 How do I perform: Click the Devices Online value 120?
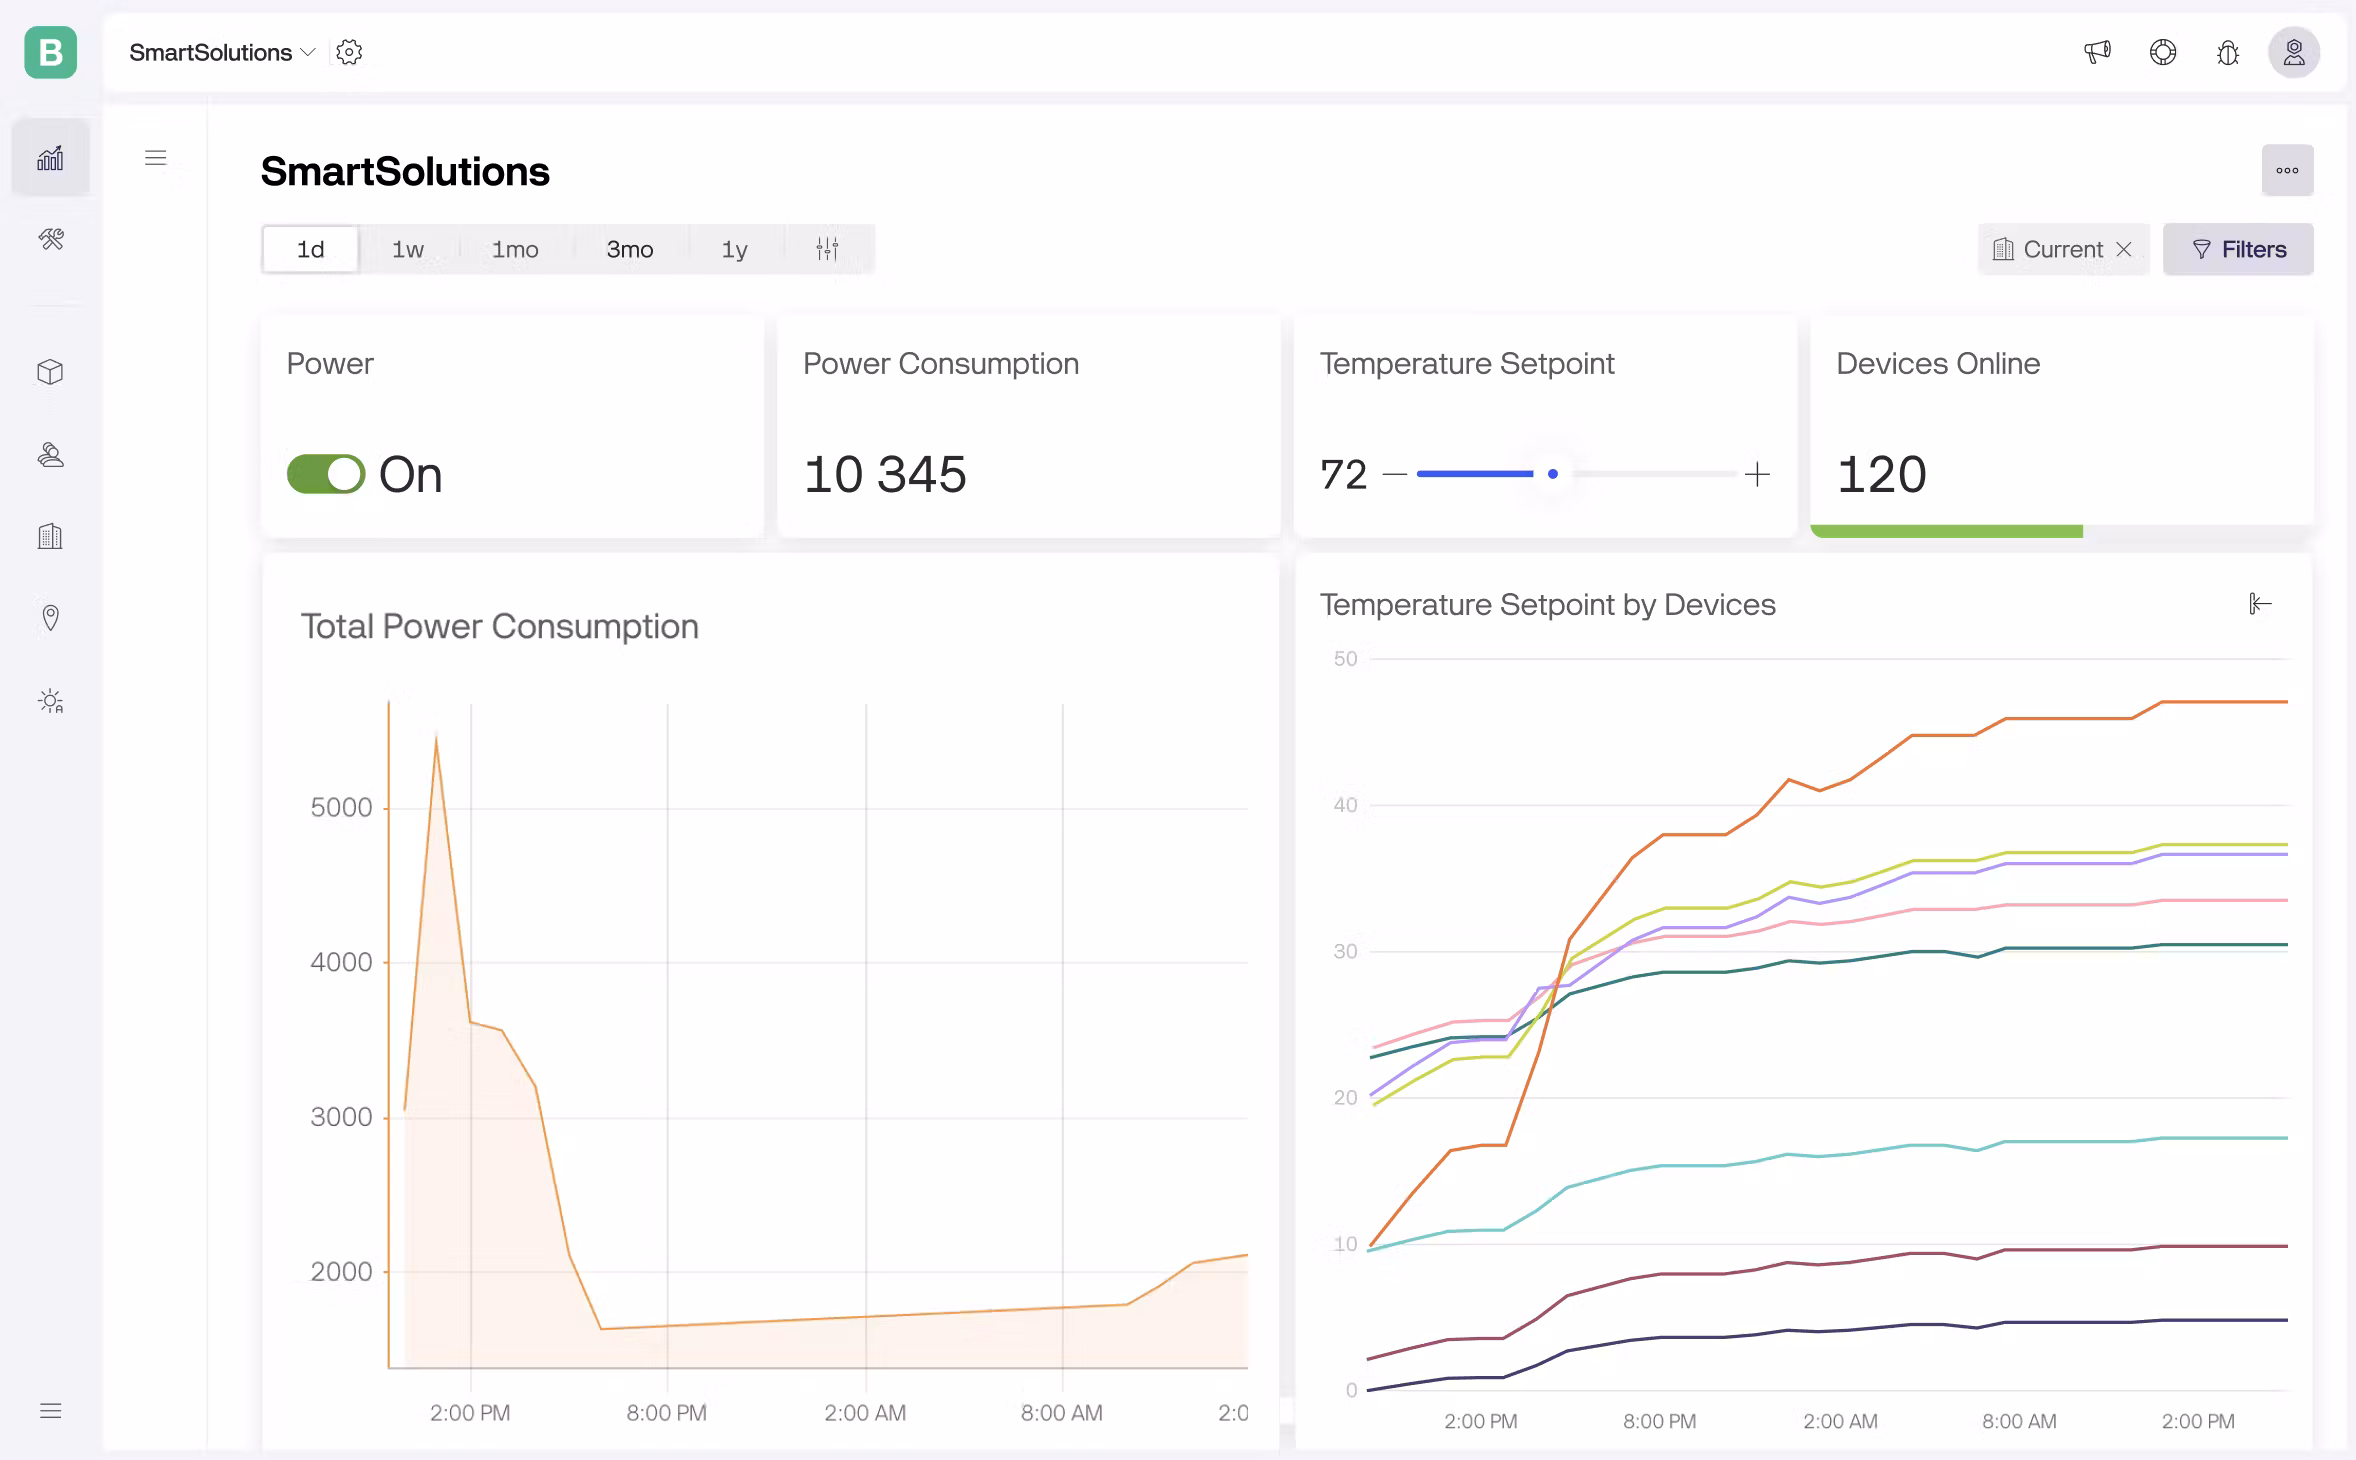[x=1881, y=474]
